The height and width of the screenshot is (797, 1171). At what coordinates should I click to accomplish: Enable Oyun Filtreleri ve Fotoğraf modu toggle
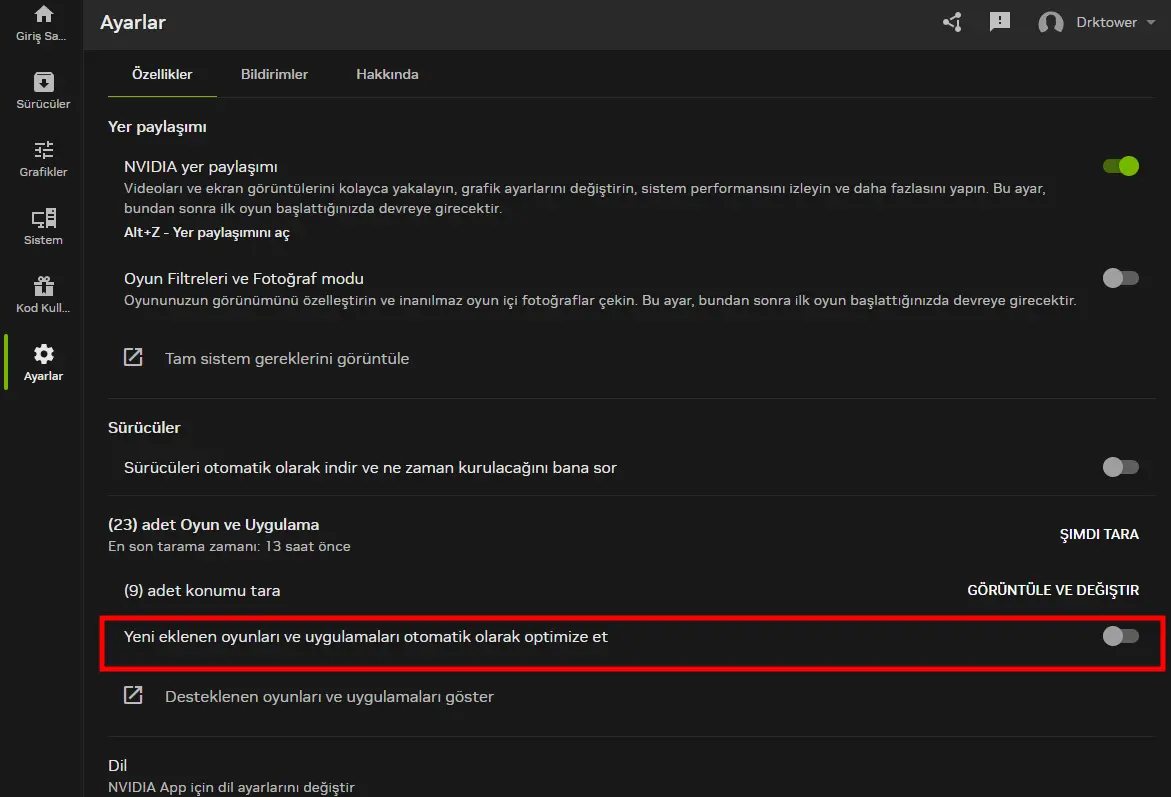point(1120,278)
